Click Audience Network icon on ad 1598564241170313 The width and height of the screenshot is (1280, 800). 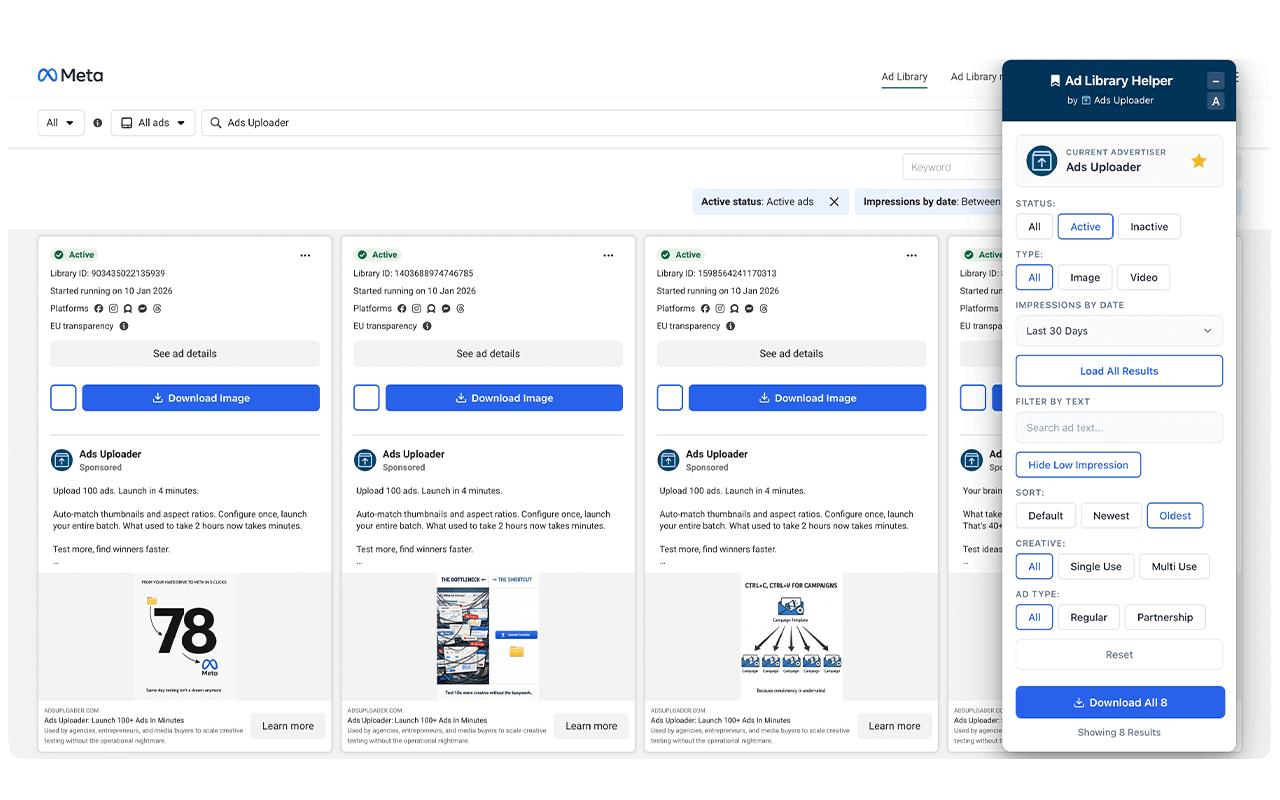point(734,309)
